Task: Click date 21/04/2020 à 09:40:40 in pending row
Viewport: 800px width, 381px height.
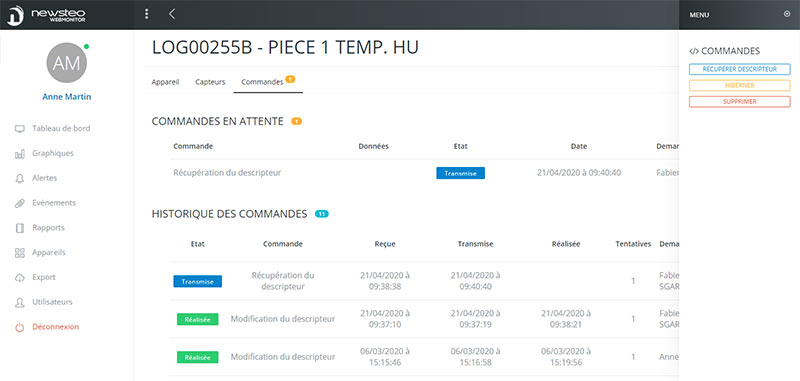Action: 579,173
